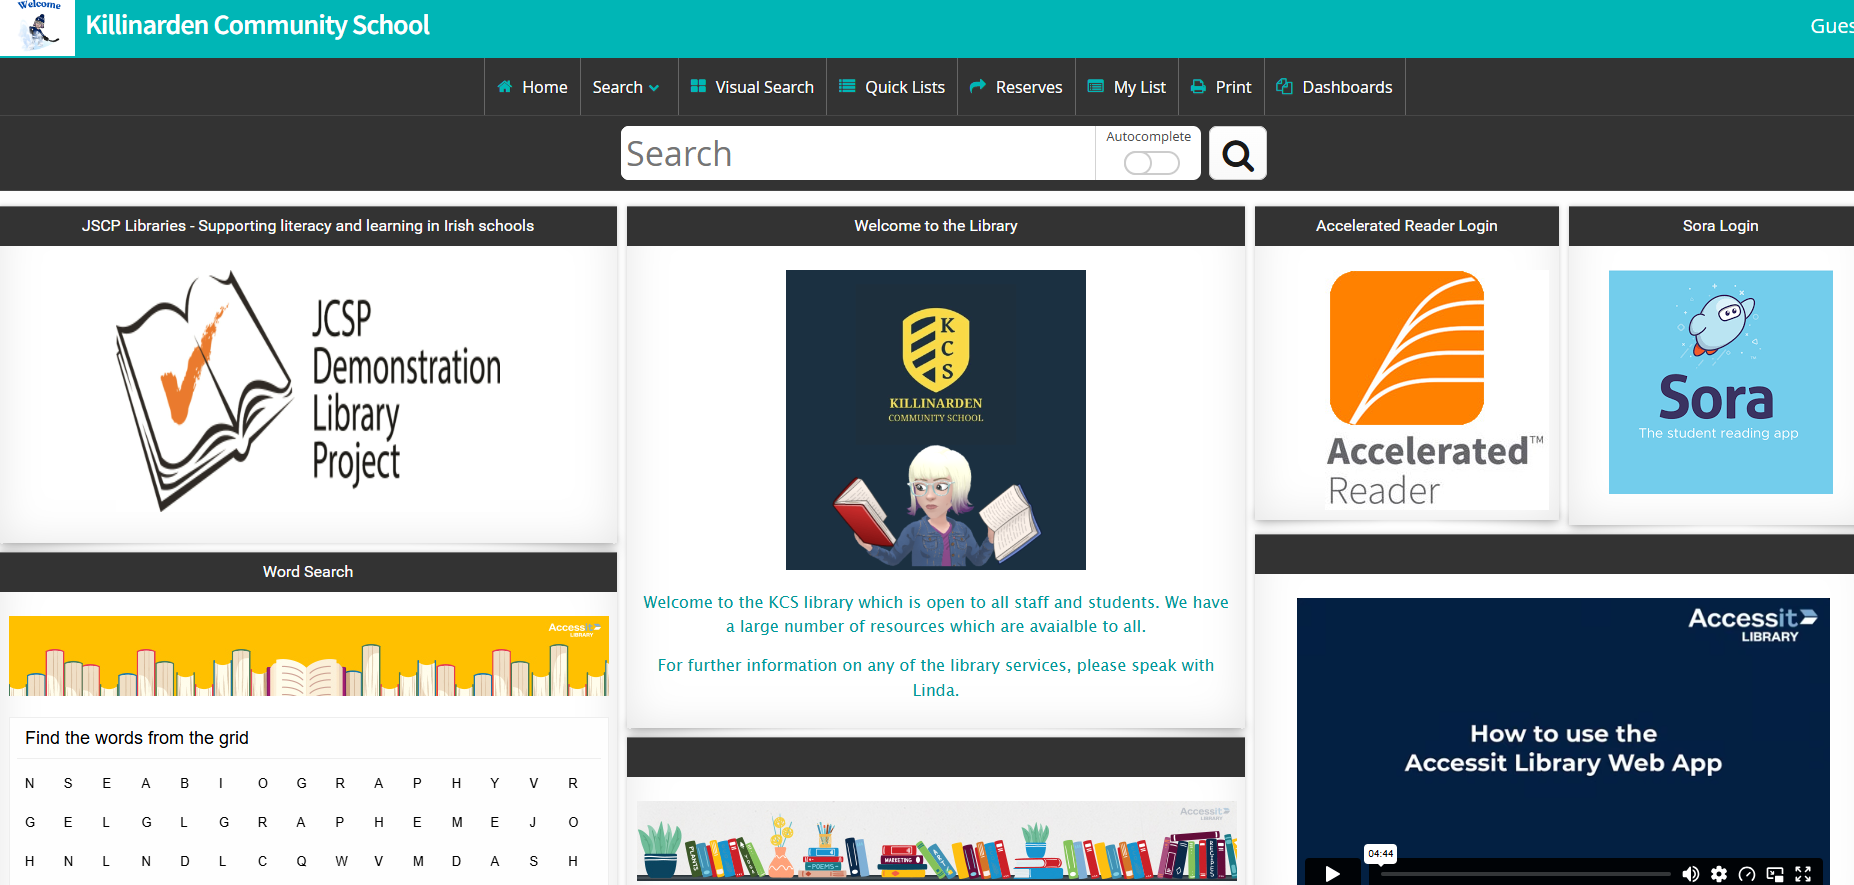Open the Home menu item
Image resolution: width=1854 pixels, height=885 pixels.
pyautogui.click(x=532, y=87)
